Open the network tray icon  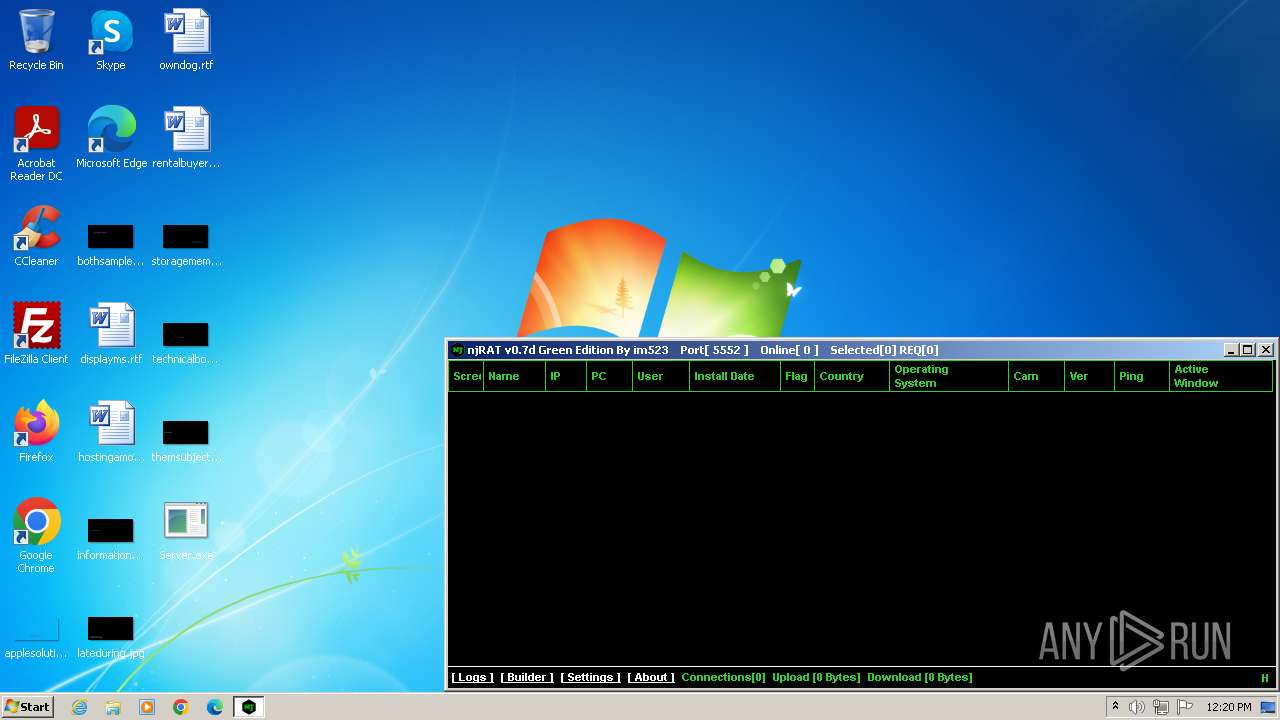point(1161,707)
